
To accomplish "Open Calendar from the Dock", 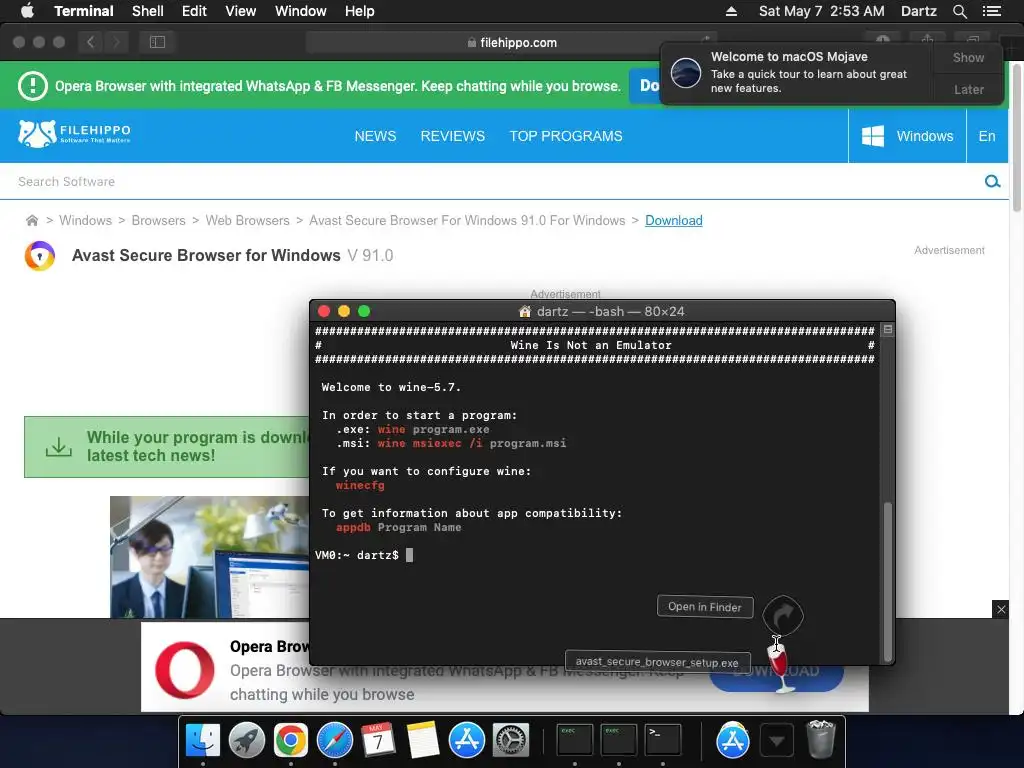I will [x=378, y=740].
